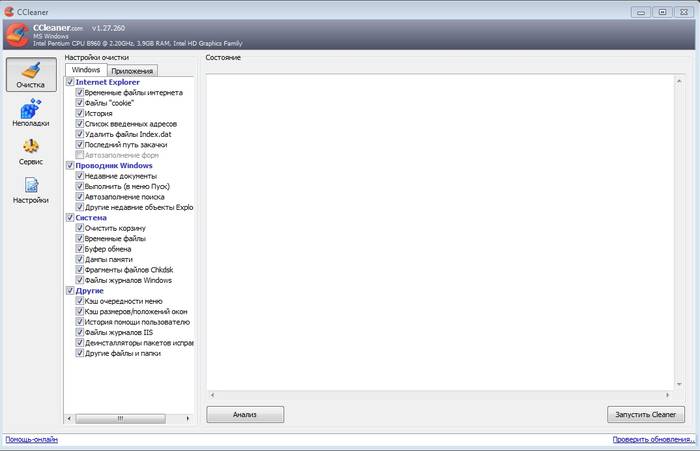Uncheck the Очистить корзину option

tap(80, 229)
